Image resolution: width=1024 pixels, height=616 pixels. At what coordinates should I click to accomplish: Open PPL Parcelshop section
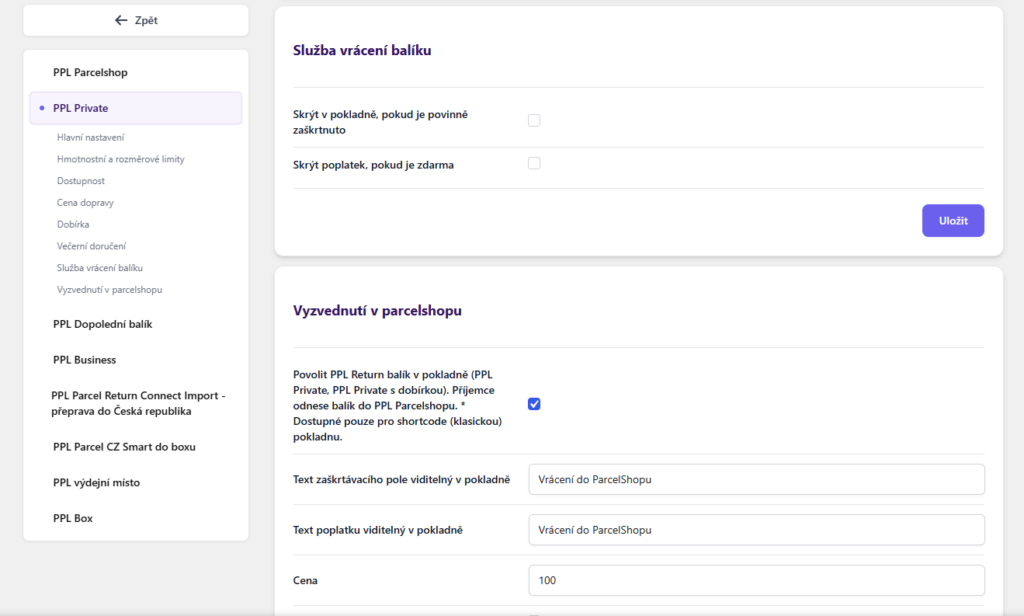90,73
